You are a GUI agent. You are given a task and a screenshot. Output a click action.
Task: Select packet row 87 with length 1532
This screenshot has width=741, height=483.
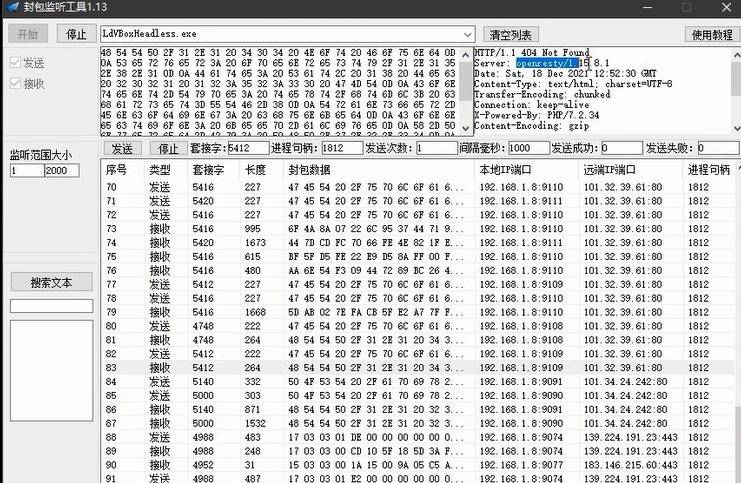coord(418,423)
